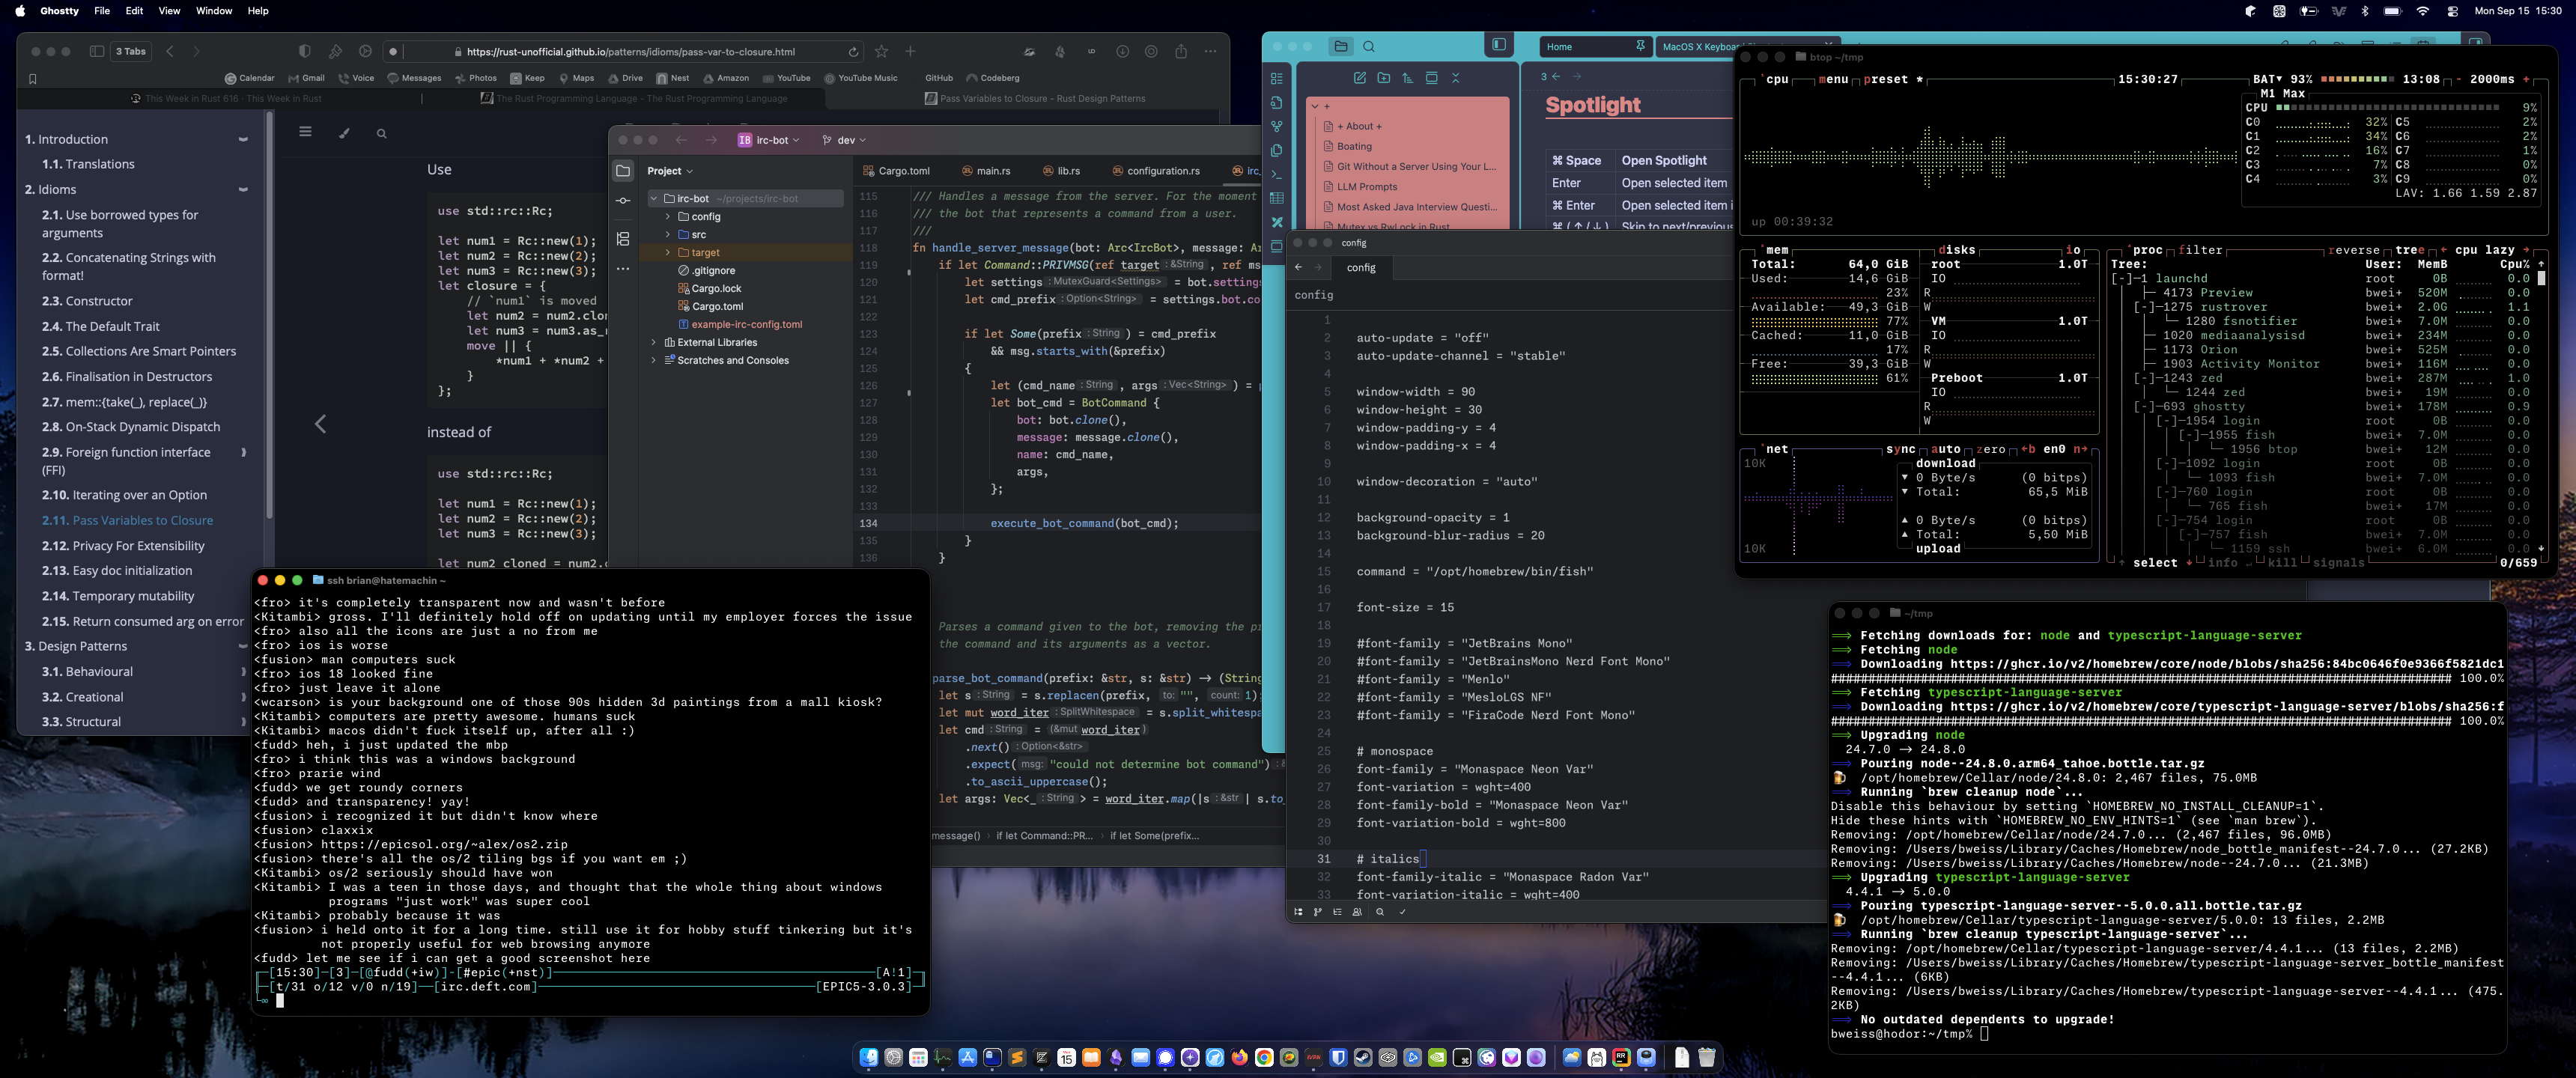This screenshot has height=1078, width=2576.
Task: Expand the src folder in project tree
Action: click(668, 235)
